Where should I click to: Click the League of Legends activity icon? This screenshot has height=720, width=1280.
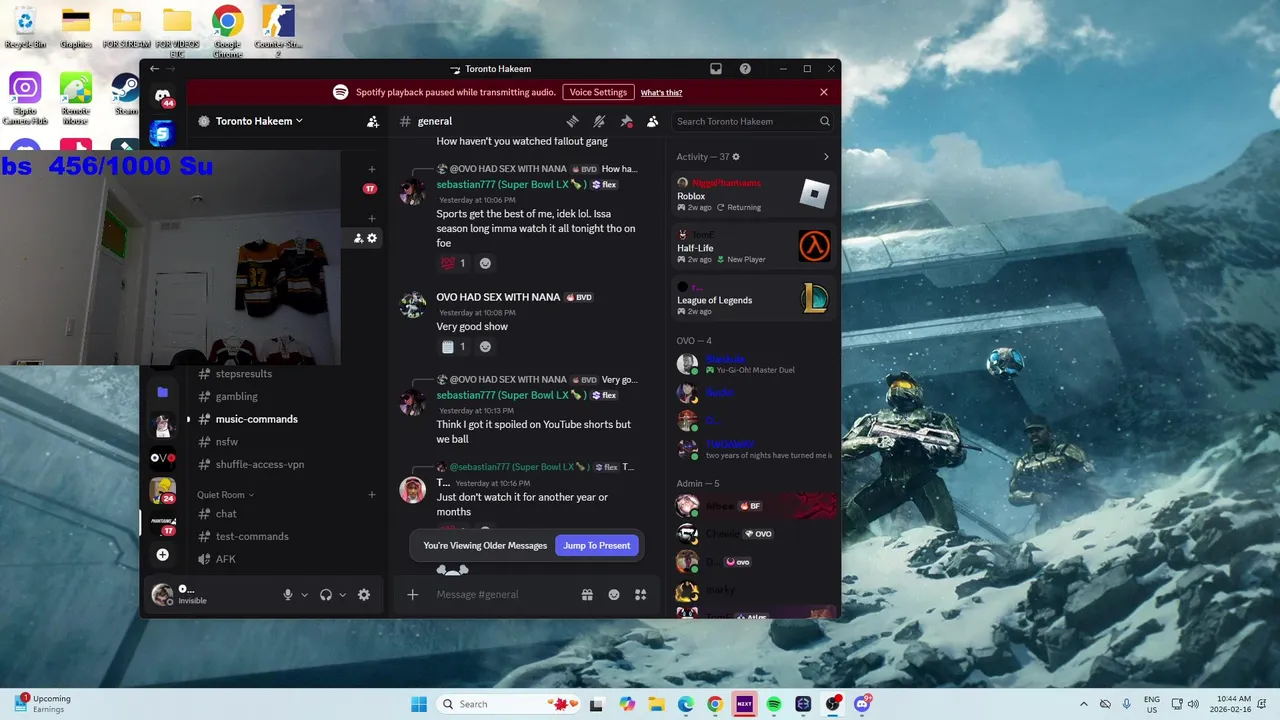coord(815,298)
